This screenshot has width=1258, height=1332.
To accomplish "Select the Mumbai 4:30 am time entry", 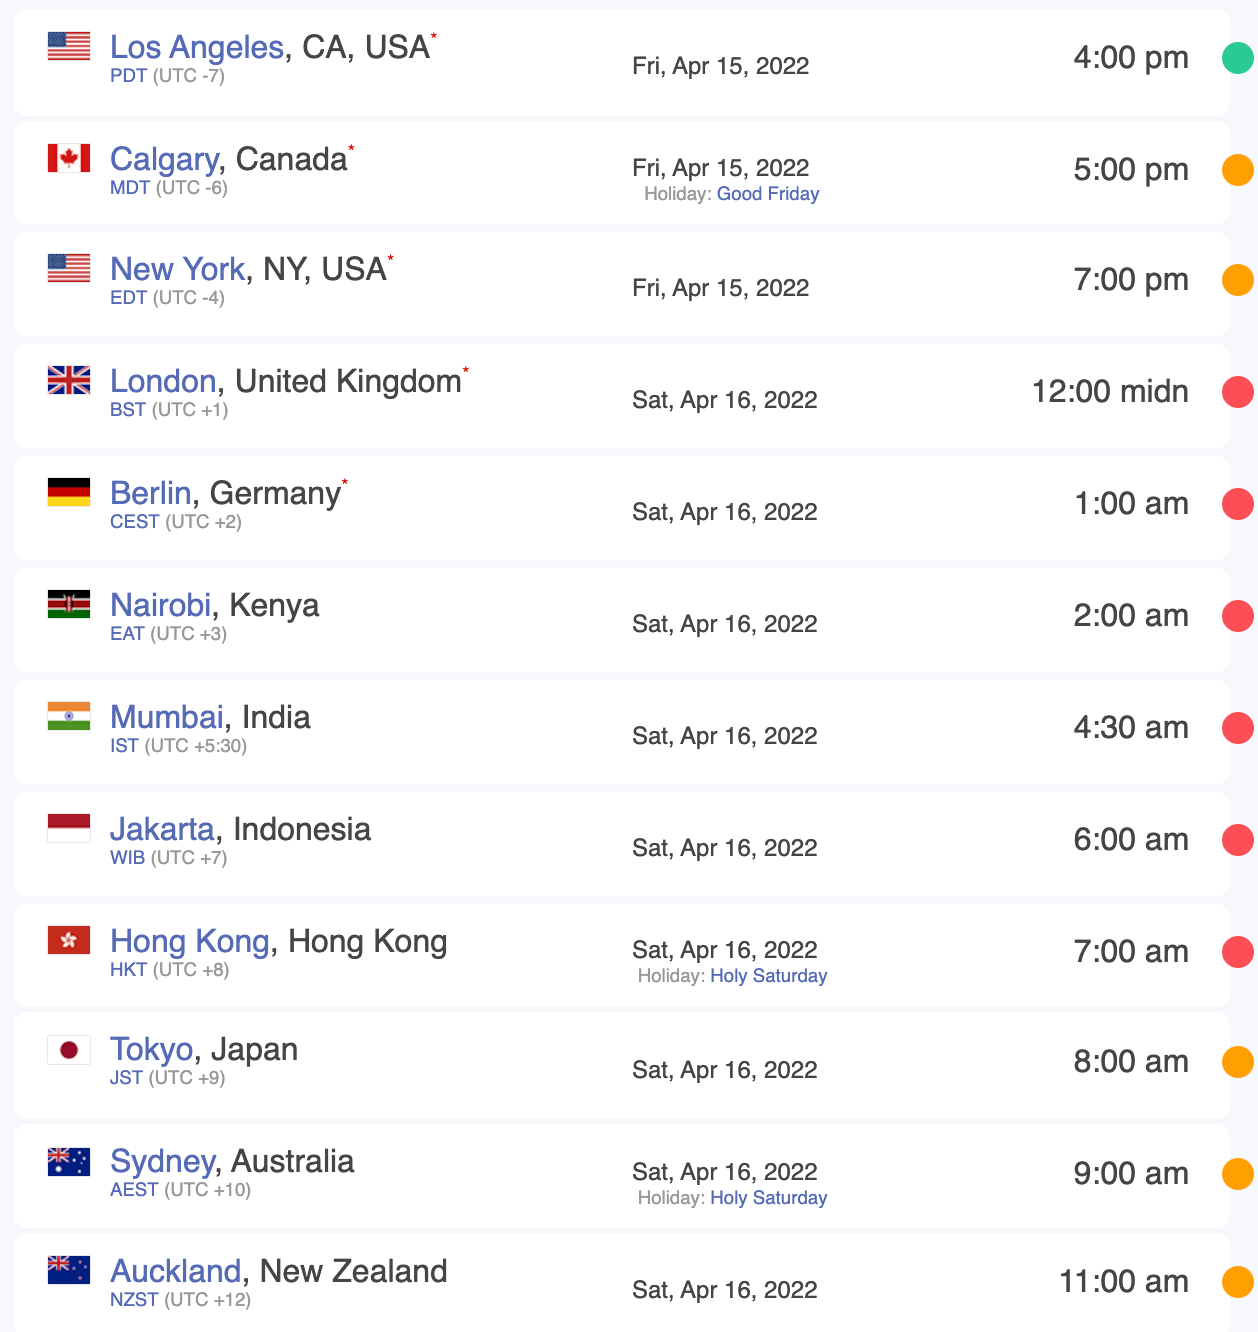I will point(1131,728).
